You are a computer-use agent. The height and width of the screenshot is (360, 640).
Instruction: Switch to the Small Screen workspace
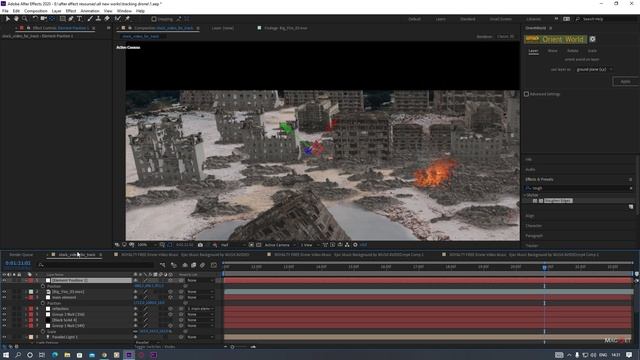click(x=500, y=19)
